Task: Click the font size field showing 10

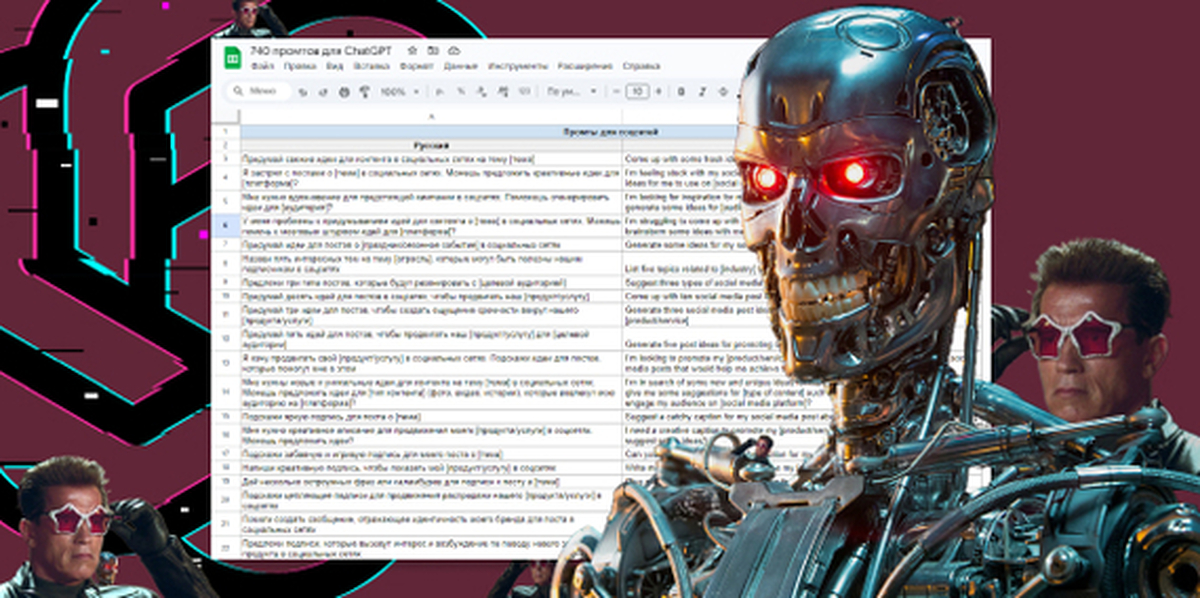Action: (637, 91)
